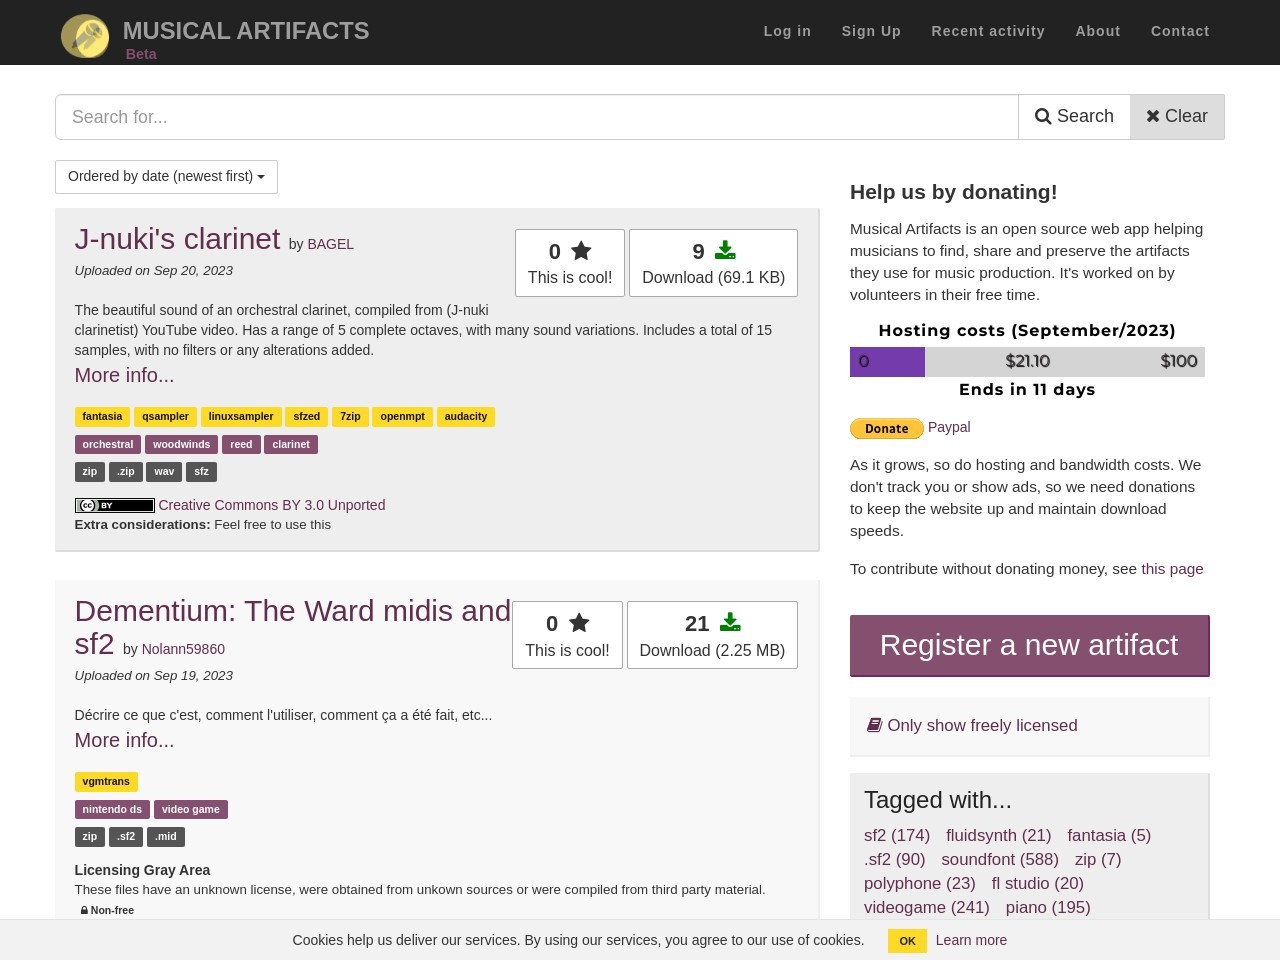
Task: Clear the search with the X button
Action: click(x=1177, y=117)
